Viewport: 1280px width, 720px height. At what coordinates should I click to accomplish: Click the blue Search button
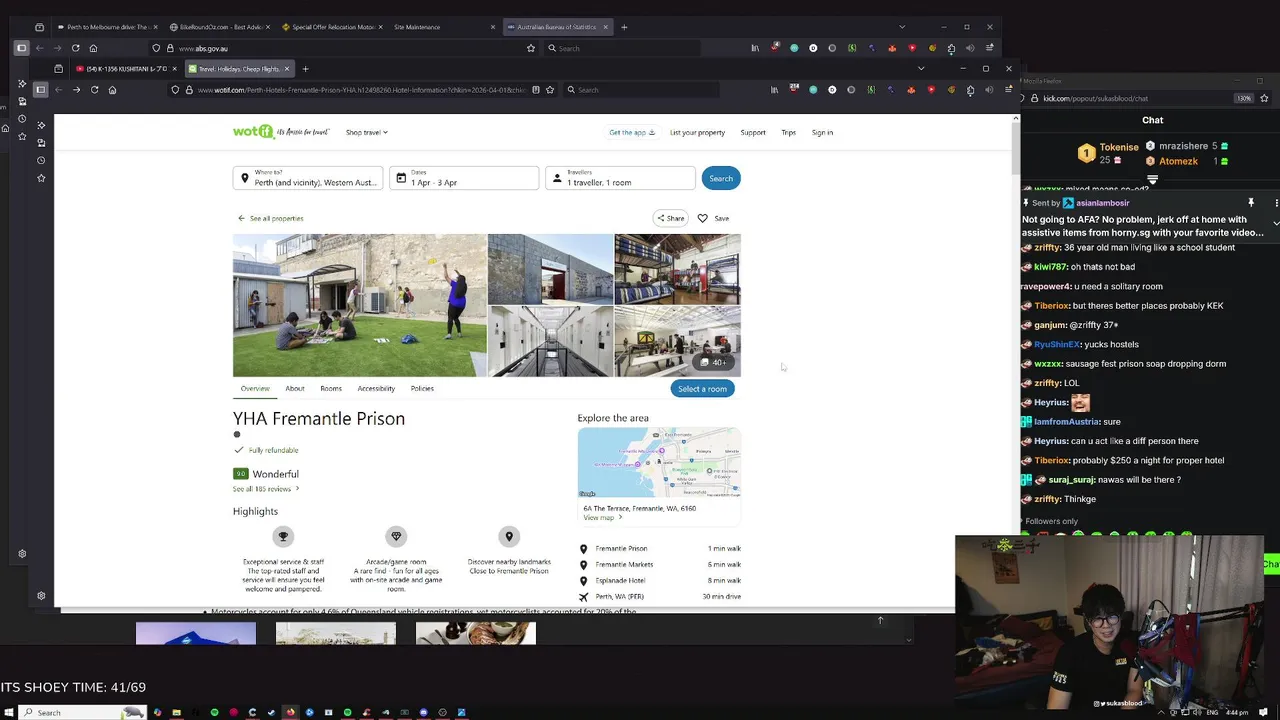point(721,178)
